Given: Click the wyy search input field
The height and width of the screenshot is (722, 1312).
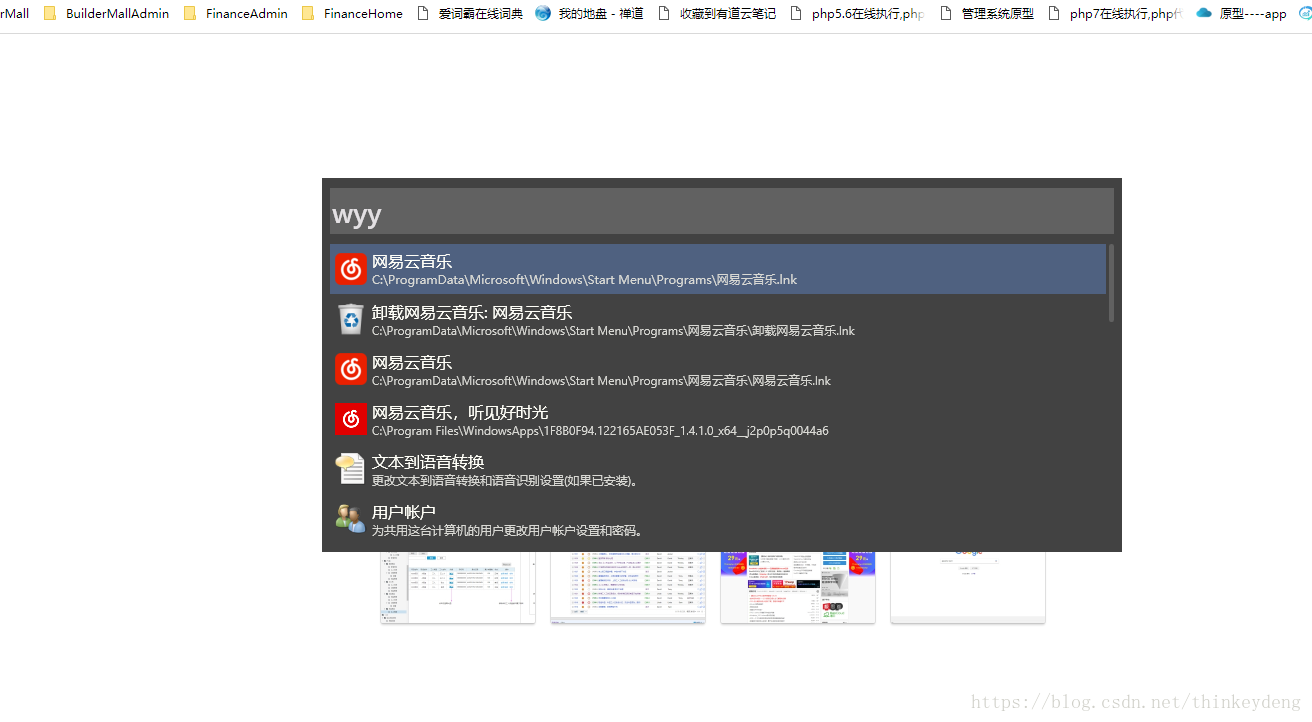Looking at the screenshot, I should [721, 211].
